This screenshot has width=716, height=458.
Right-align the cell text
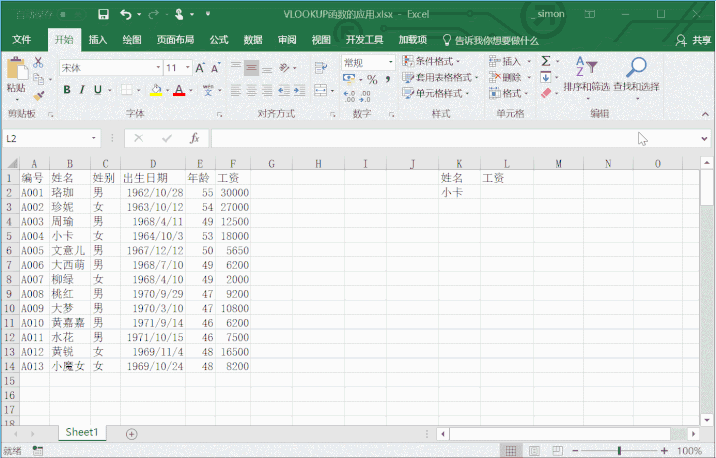[x=267, y=90]
